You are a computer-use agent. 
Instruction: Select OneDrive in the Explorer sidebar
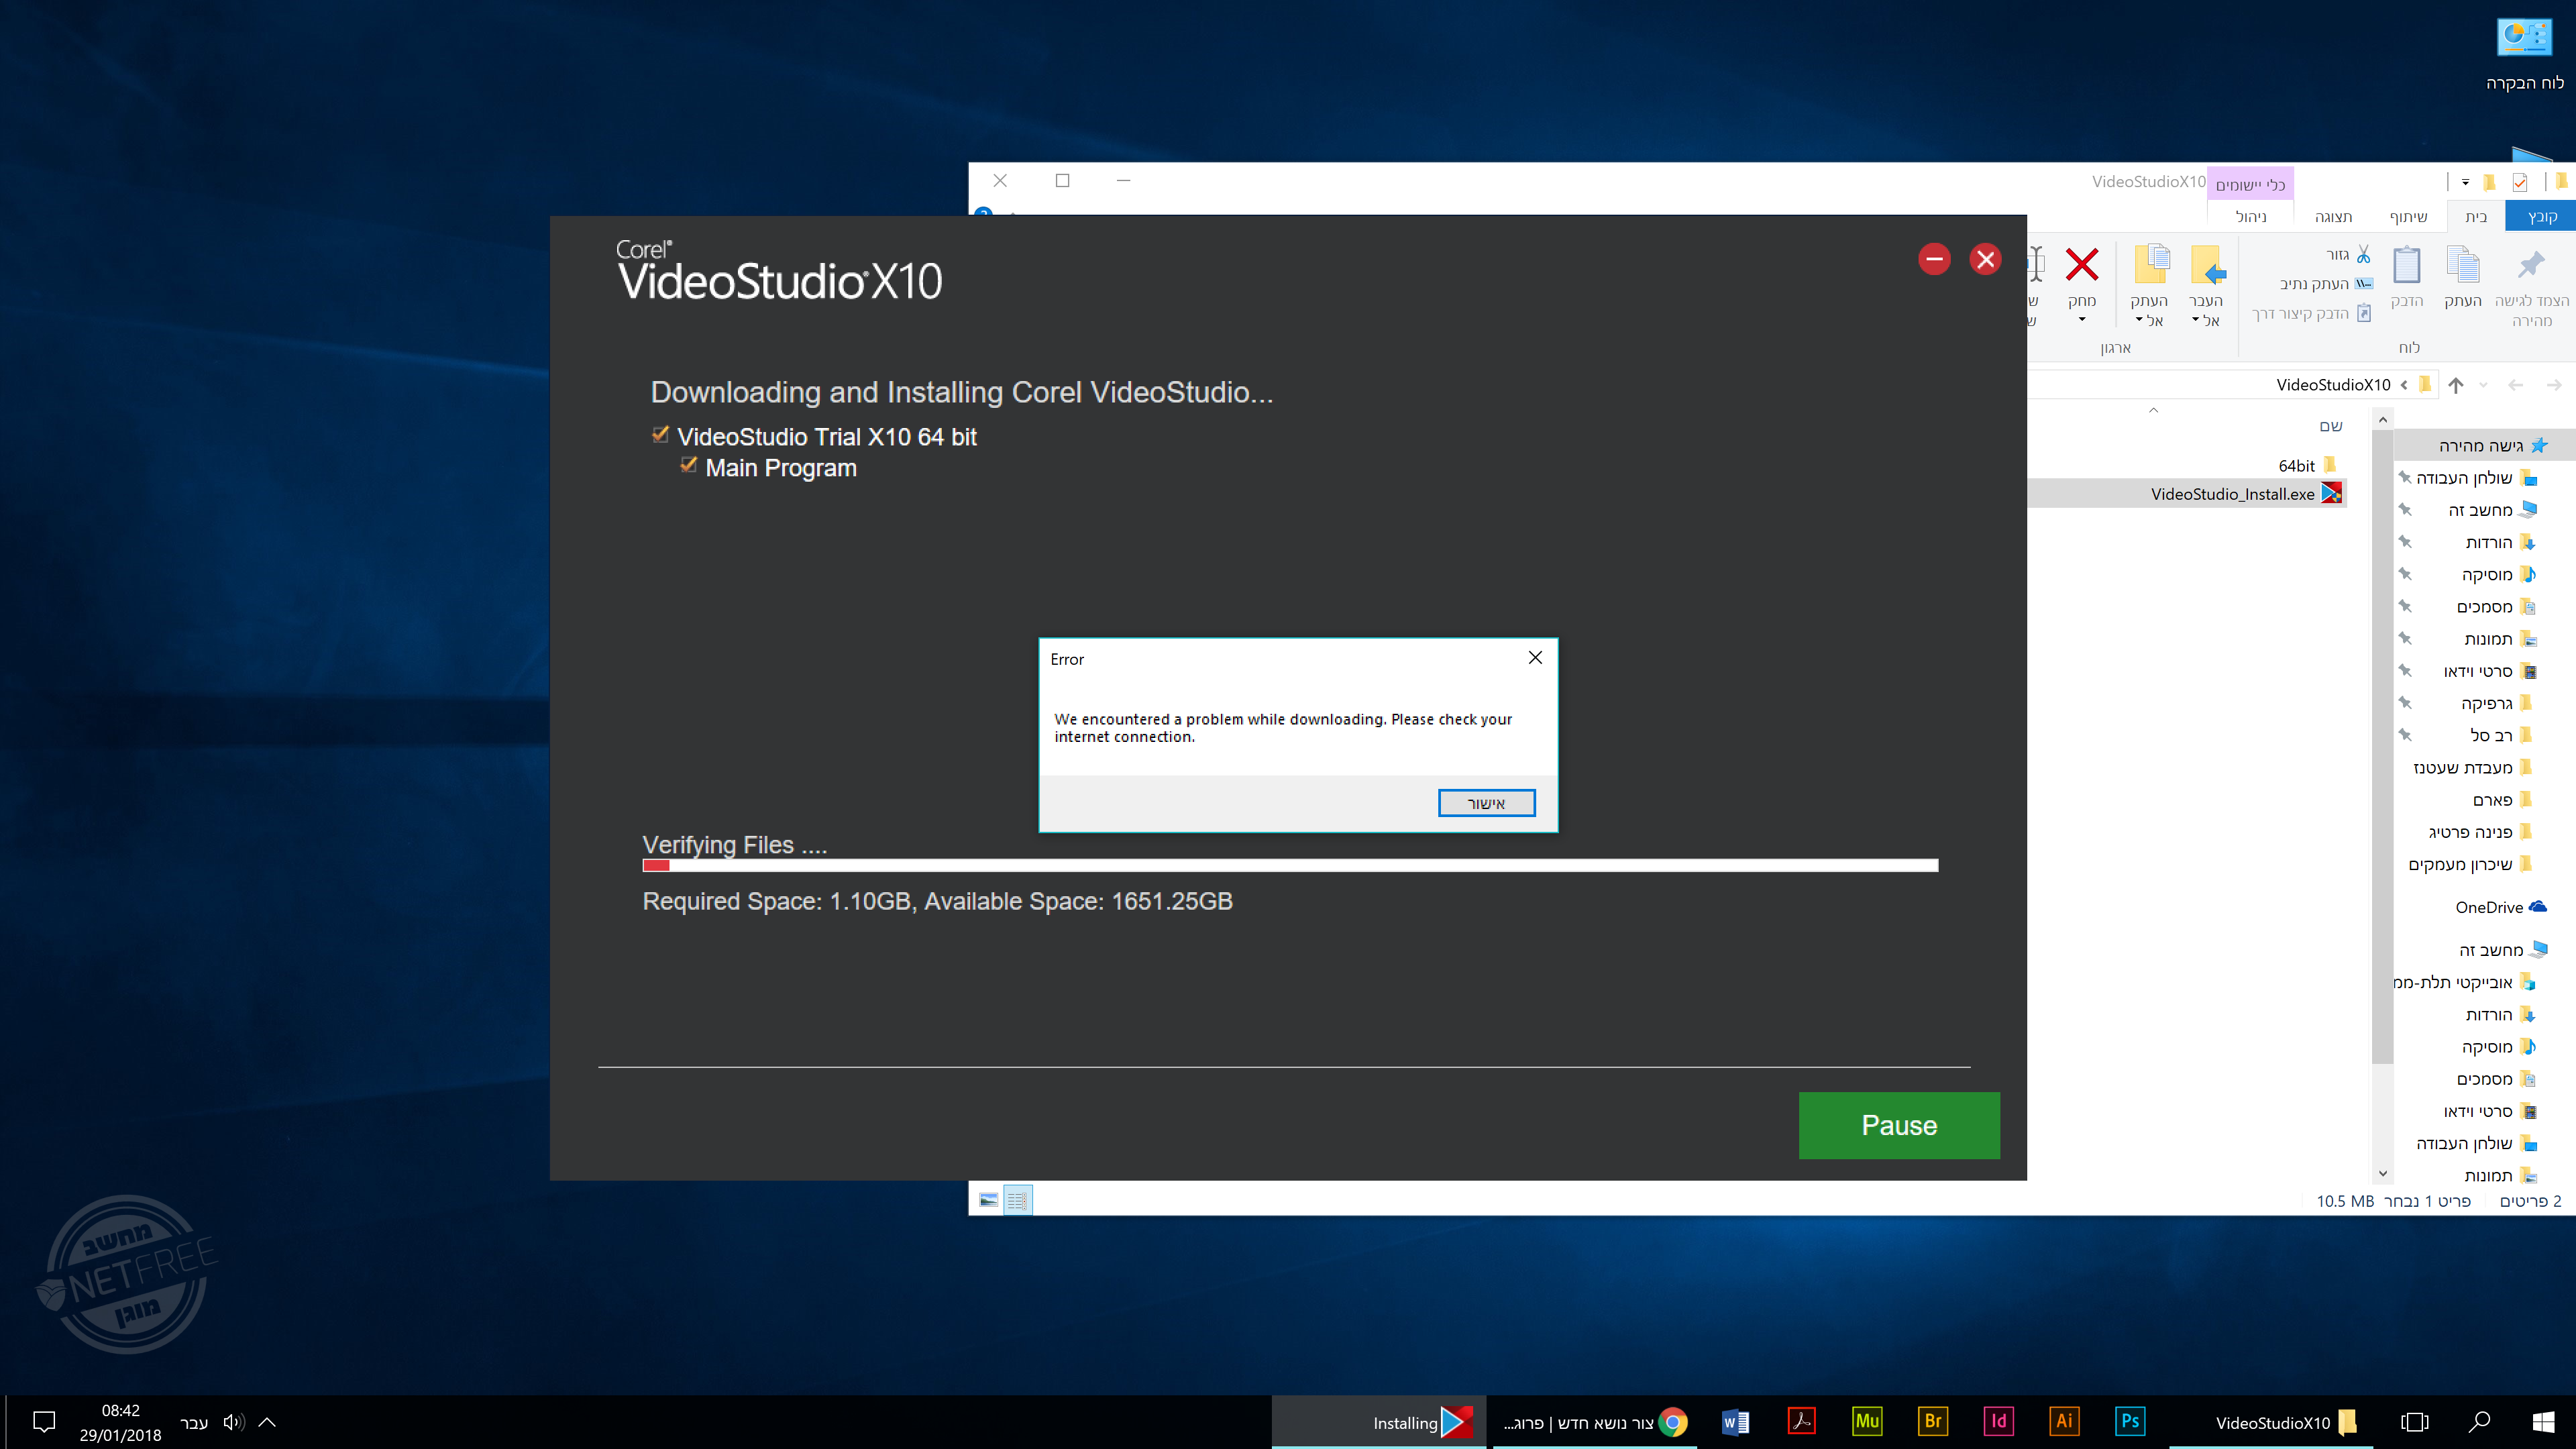point(2500,907)
